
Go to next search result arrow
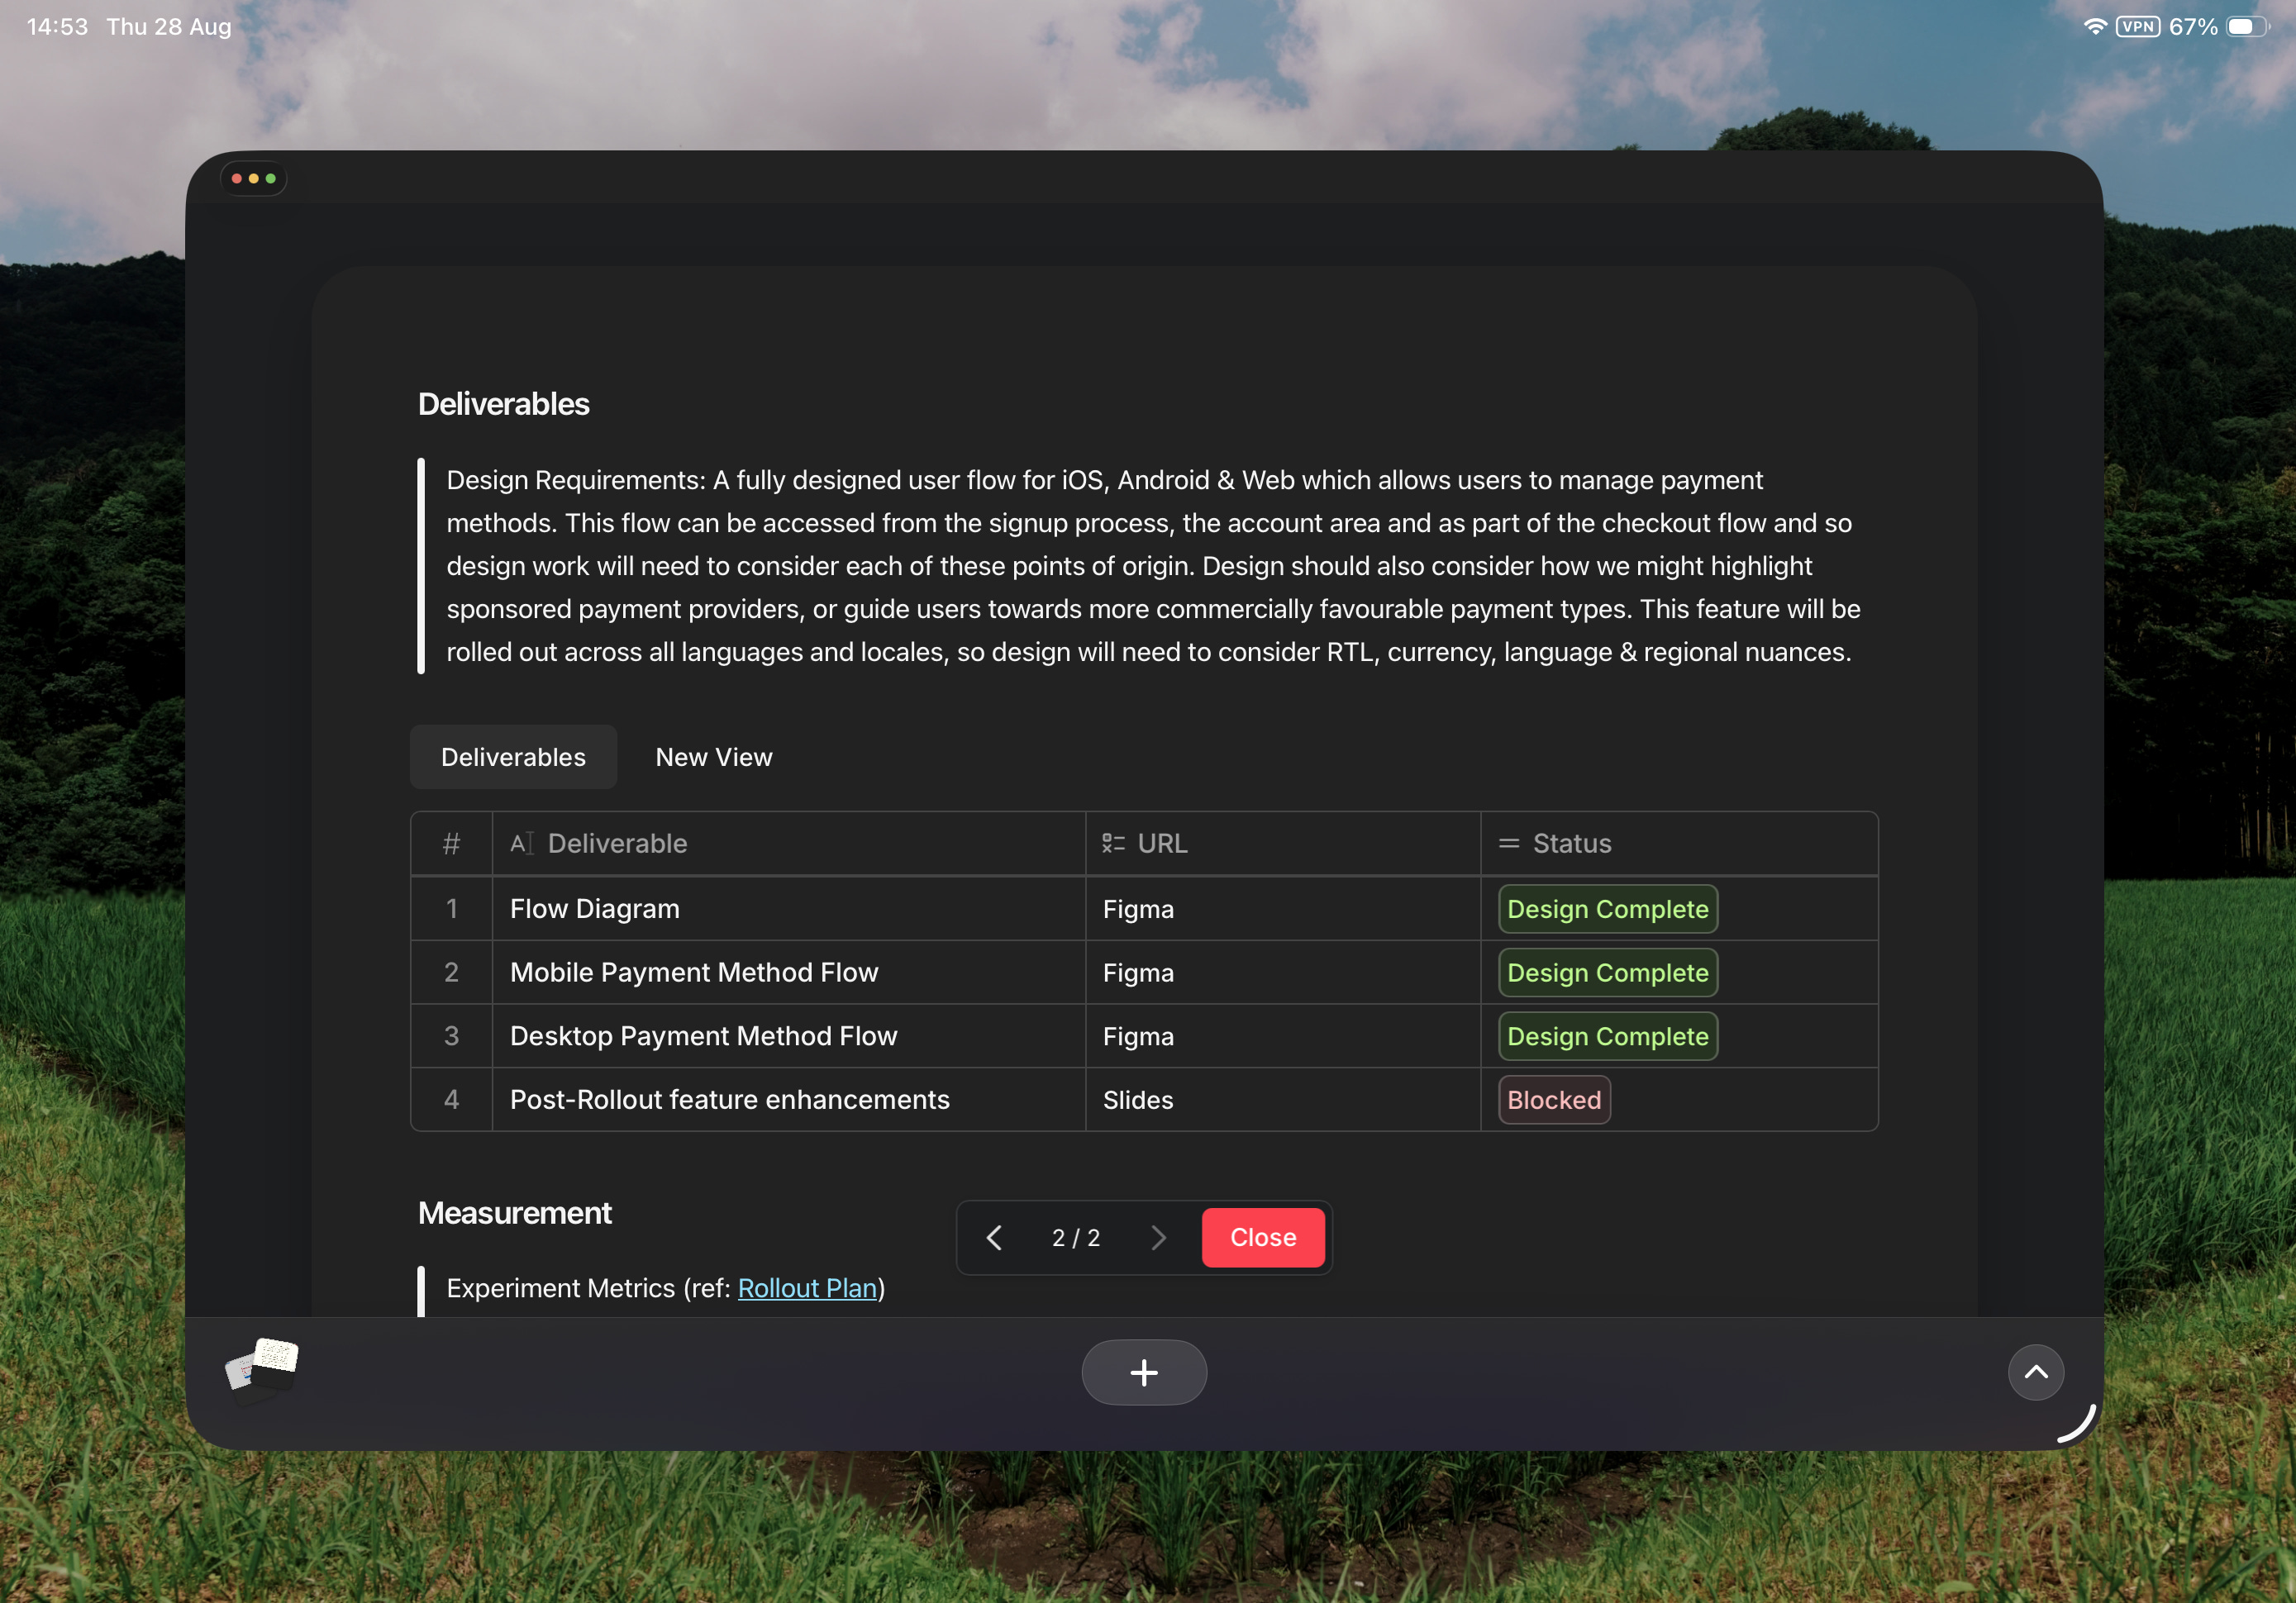tap(1158, 1237)
